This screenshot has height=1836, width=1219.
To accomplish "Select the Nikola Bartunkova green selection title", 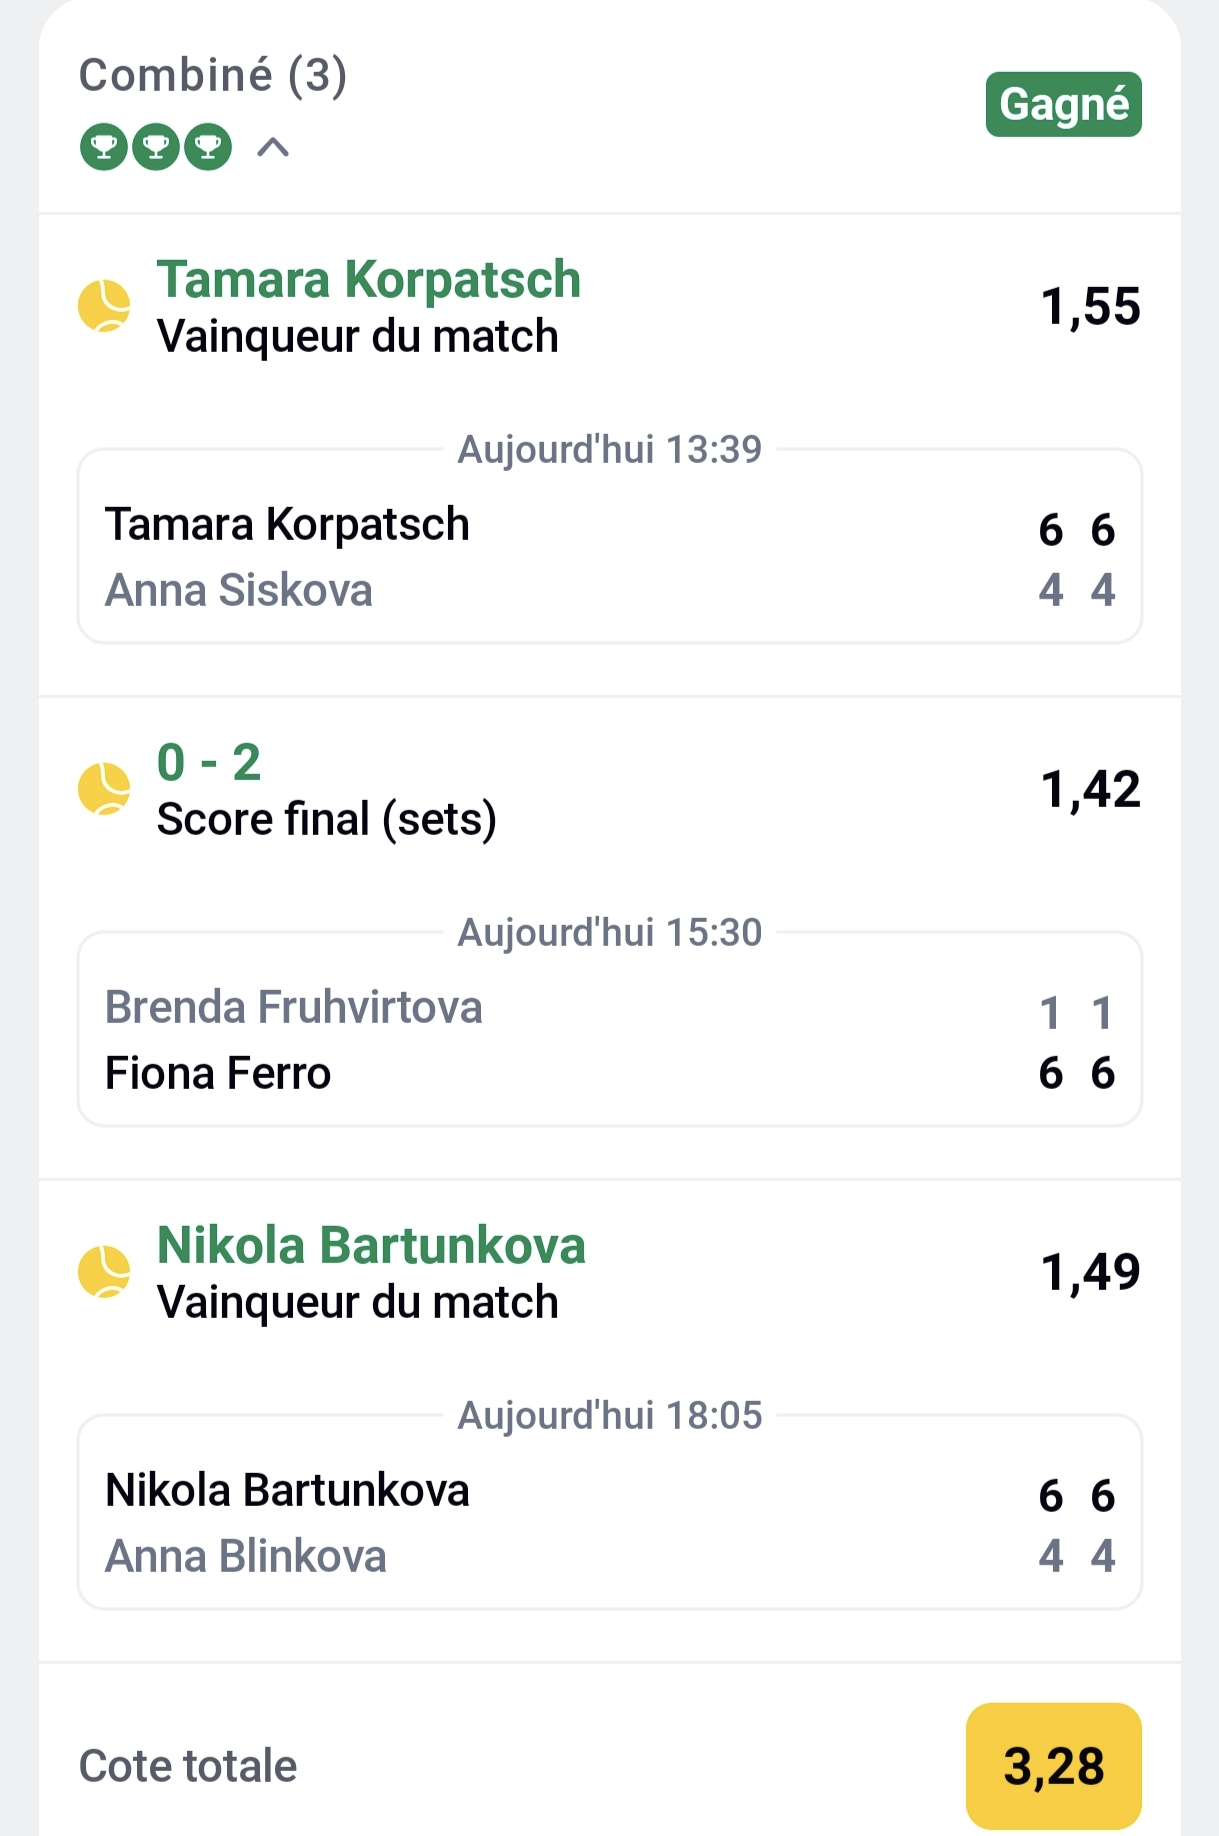I will pyautogui.click(x=371, y=1245).
